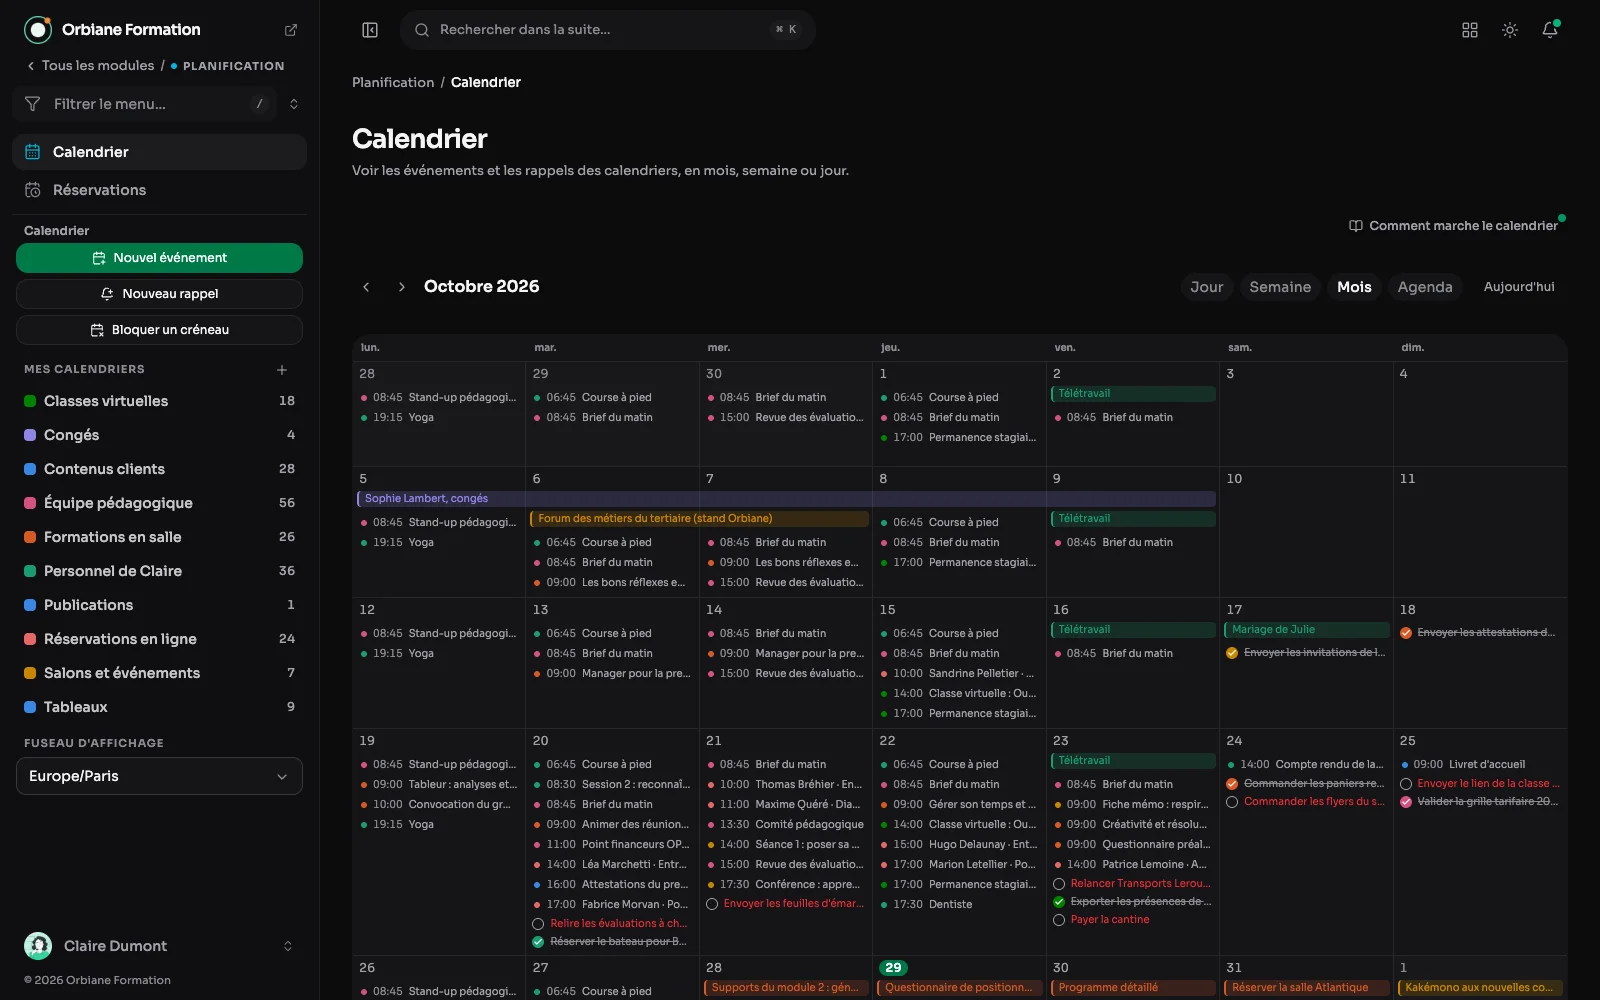
Task: Toggle the sidebar collapse icon
Action: tap(370, 30)
